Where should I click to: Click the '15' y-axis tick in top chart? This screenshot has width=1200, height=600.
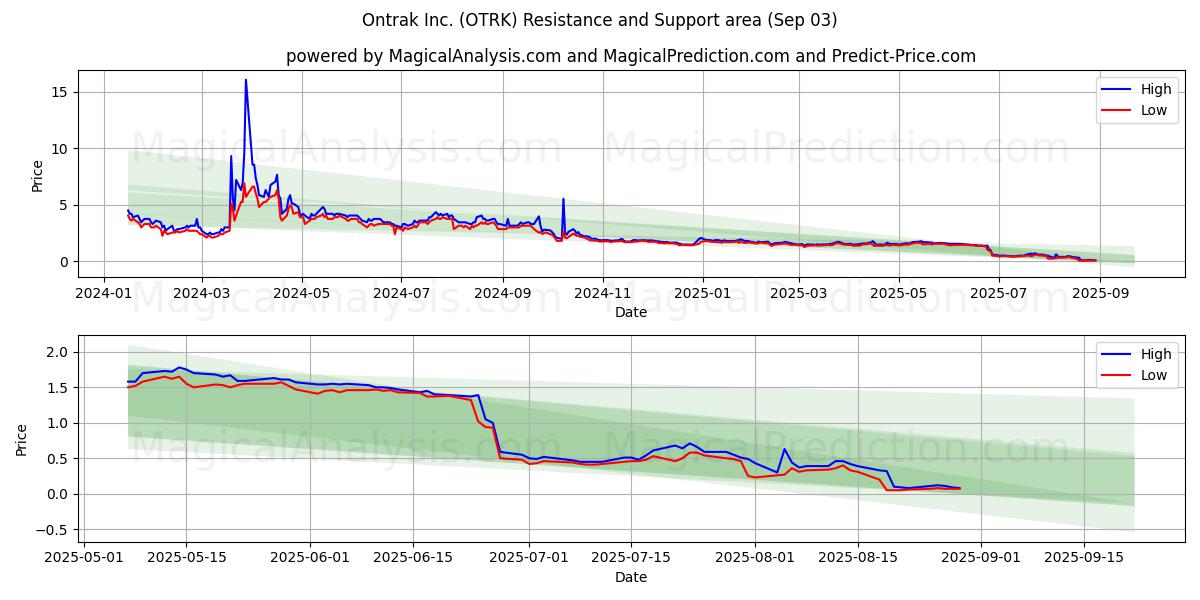pyautogui.click(x=60, y=92)
